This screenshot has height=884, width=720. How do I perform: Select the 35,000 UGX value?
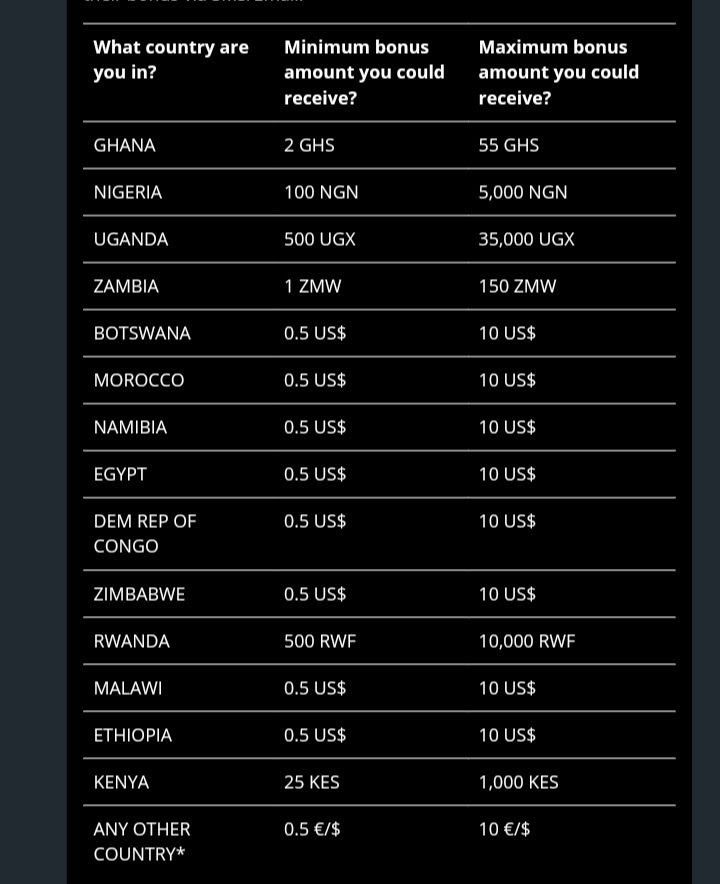coord(527,239)
